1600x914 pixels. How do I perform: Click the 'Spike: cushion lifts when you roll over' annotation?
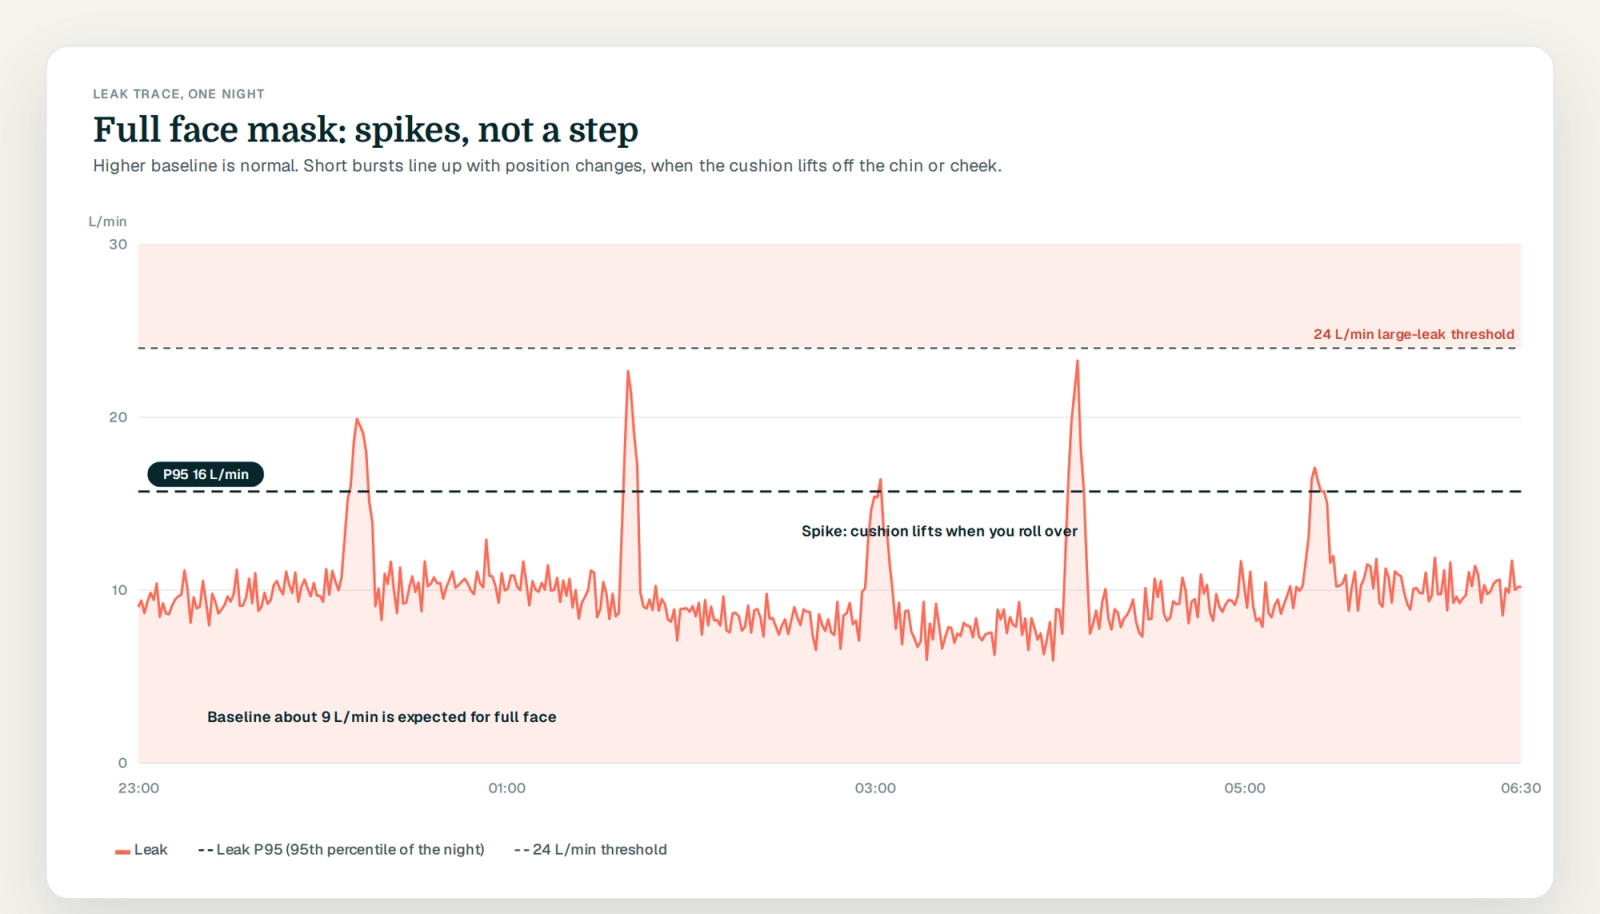[x=939, y=531]
